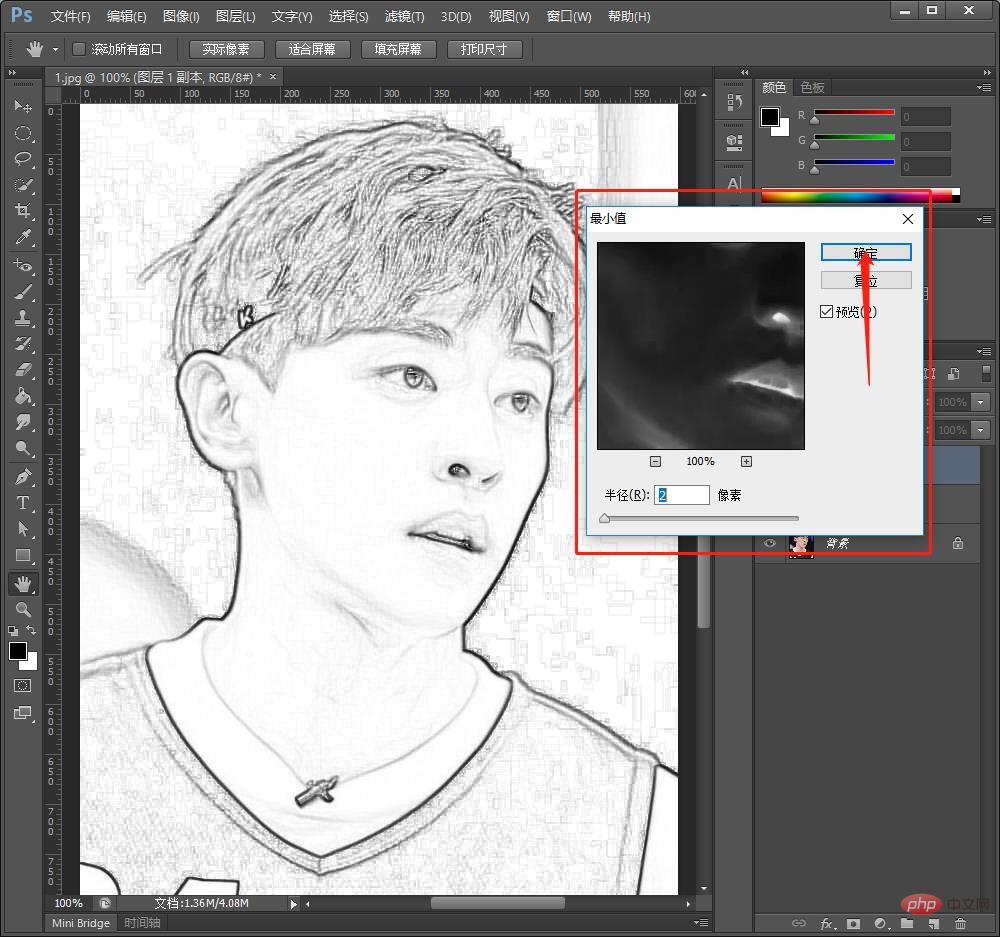Delete layer using trash icon
This screenshot has width=1000, height=937.
click(959, 925)
